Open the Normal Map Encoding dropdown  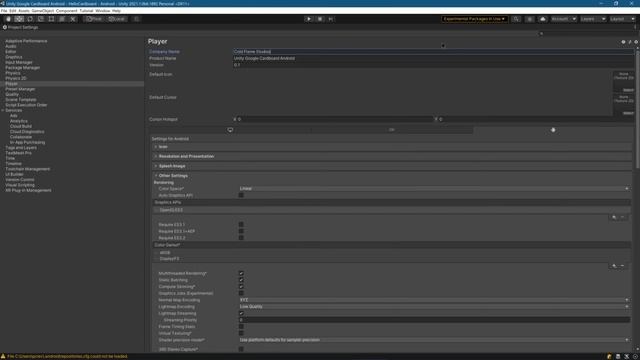click(434, 300)
